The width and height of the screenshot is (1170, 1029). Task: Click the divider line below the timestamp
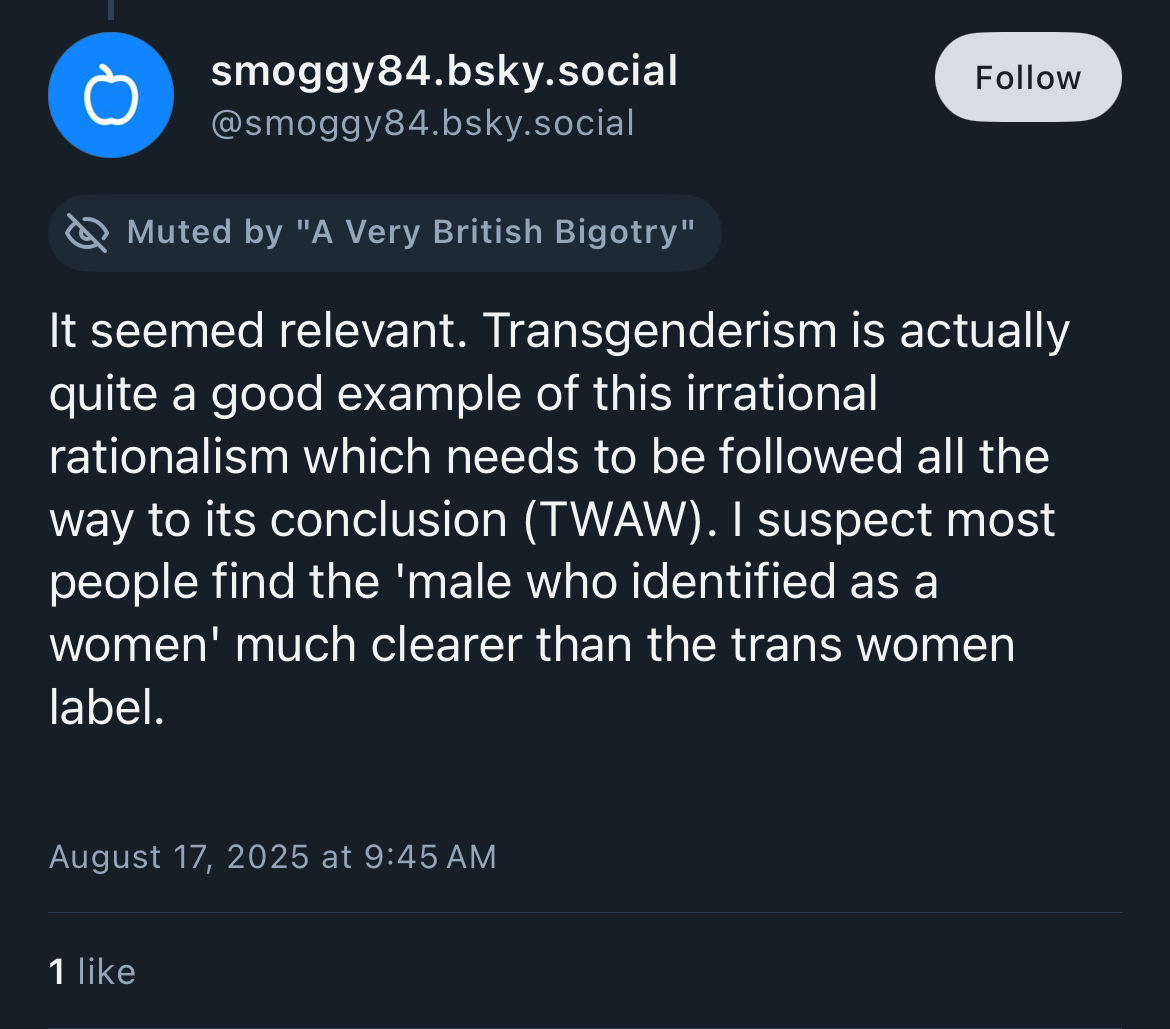585,913
